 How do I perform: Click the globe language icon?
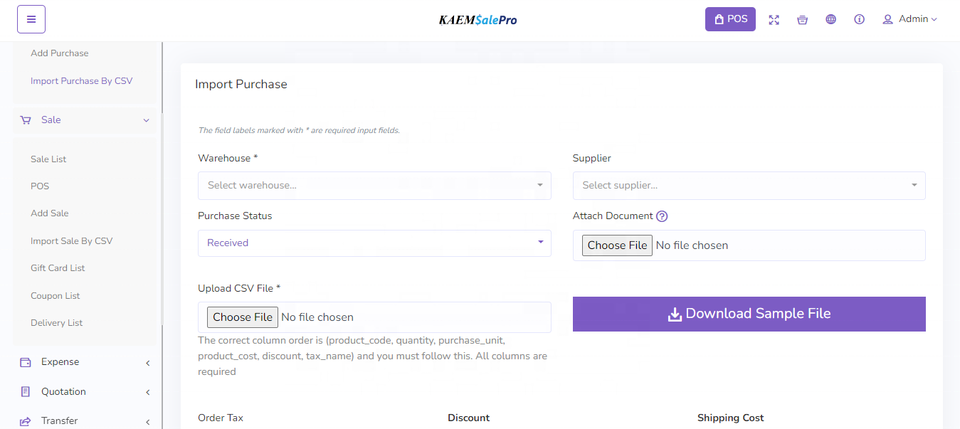pos(831,19)
